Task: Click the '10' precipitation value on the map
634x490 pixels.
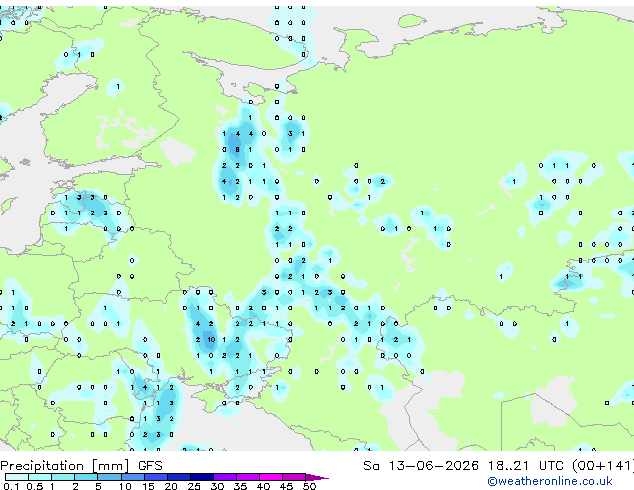Action: pyautogui.click(x=211, y=340)
